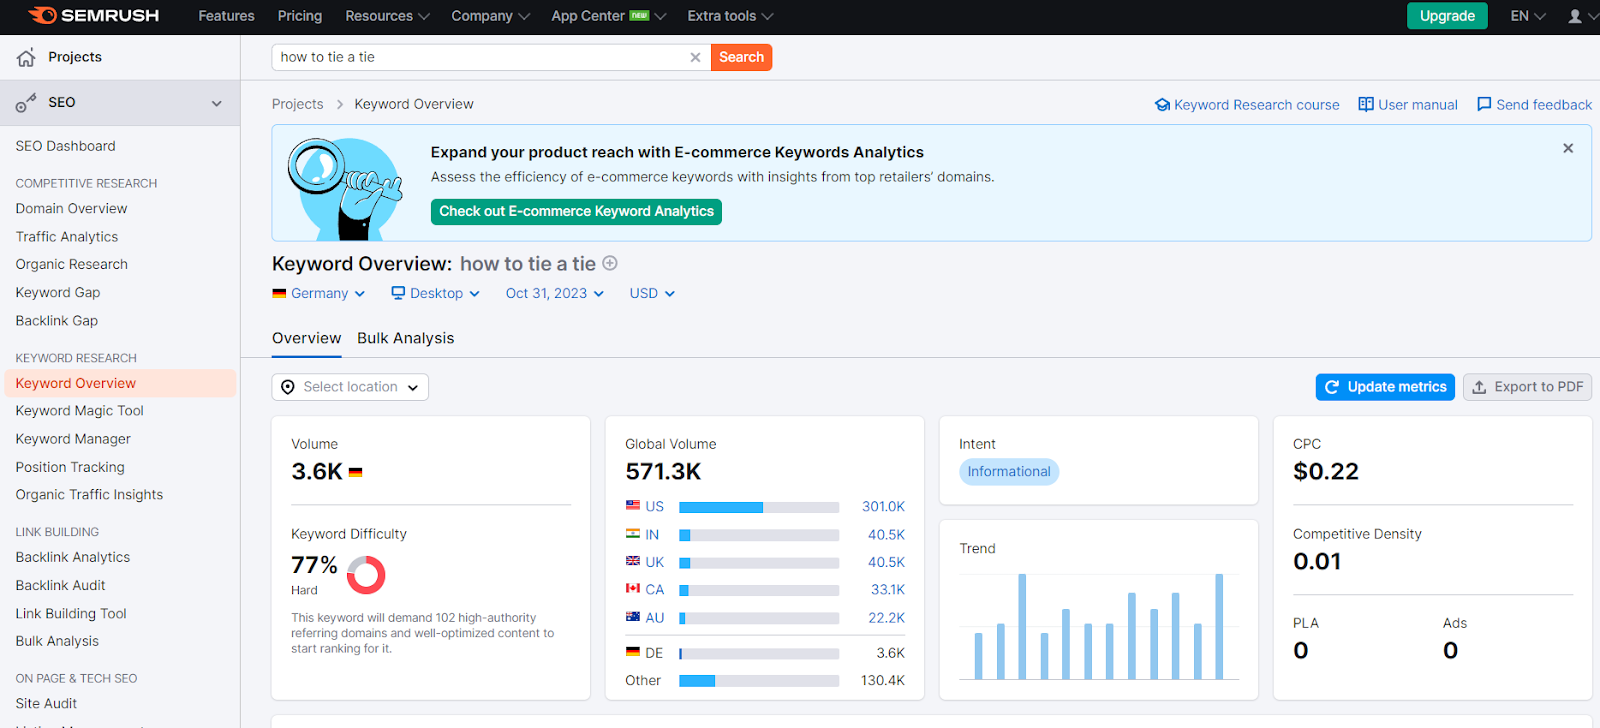Open the USD currency dropdown
Screen dimensions: 1600x728
(652, 293)
